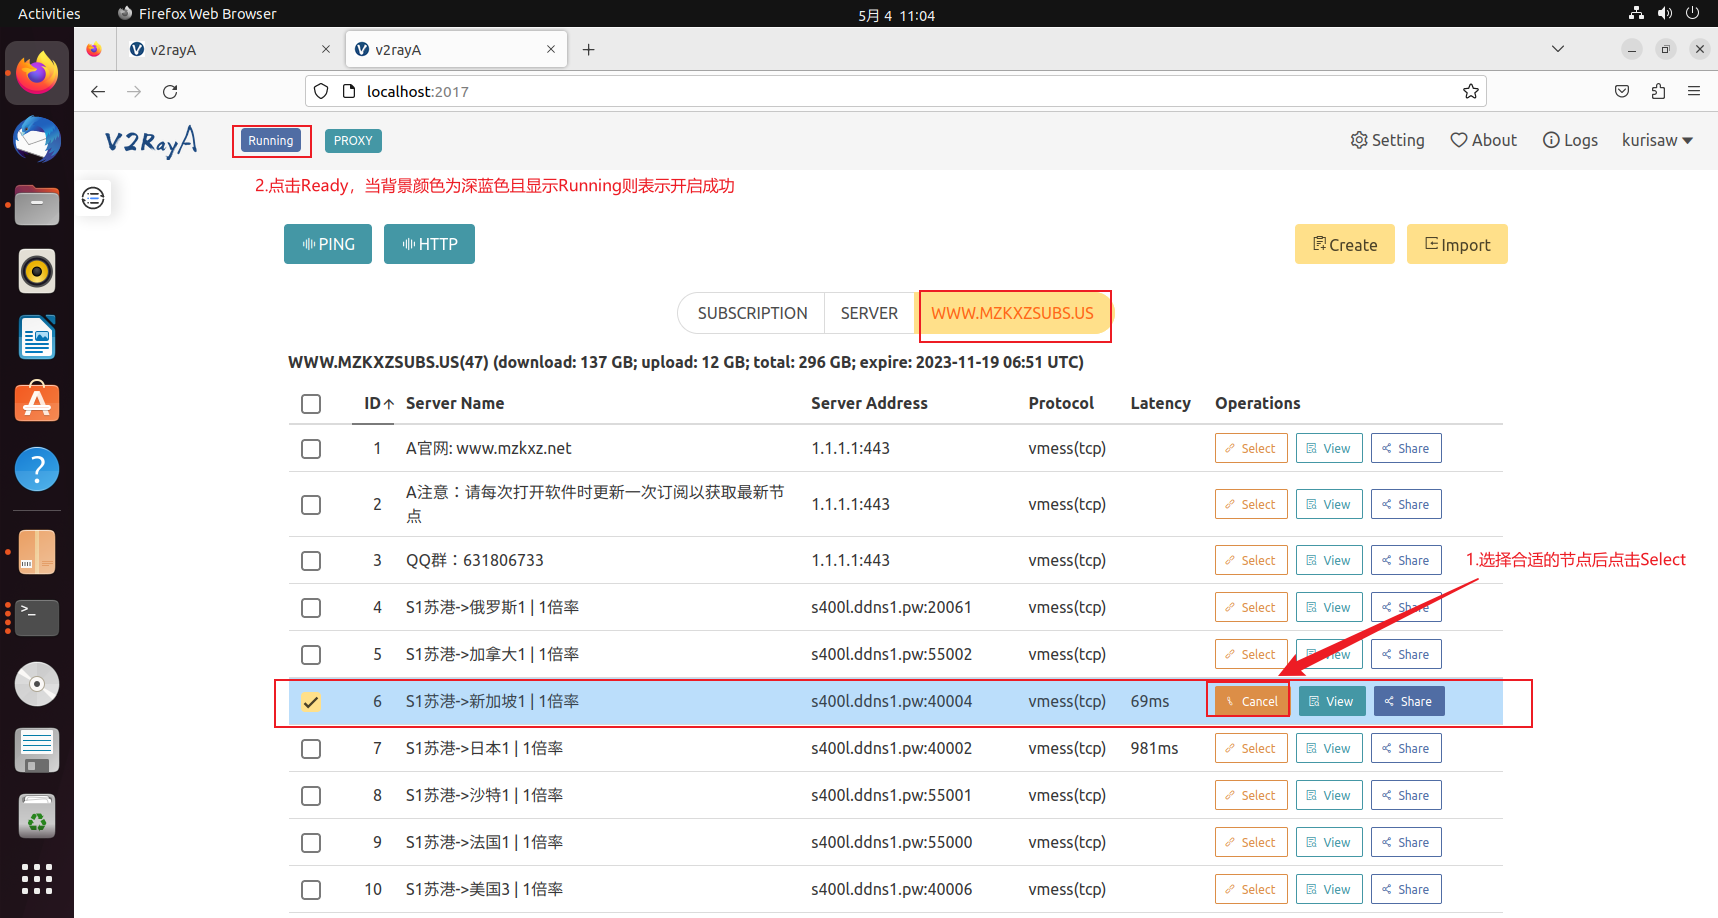Open Setting in navbar
This screenshot has height=918, width=1718.
click(x=1387, y=141)
